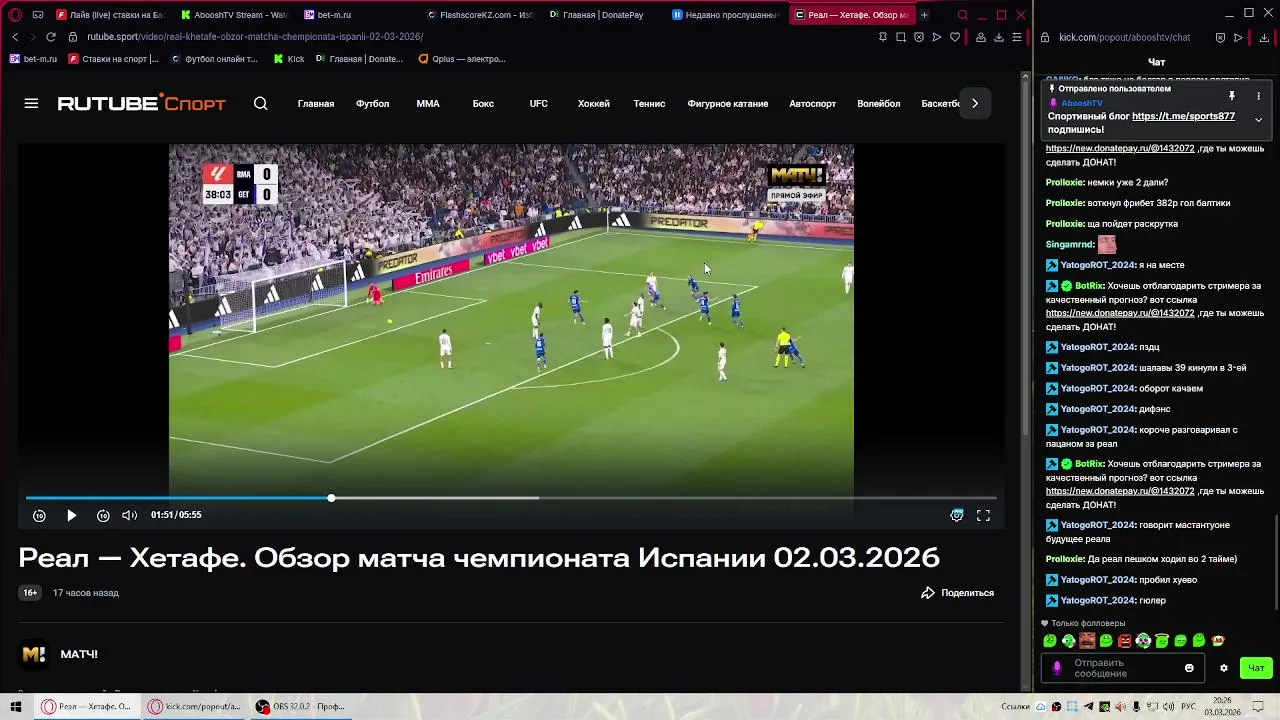Open the Автоспорт category
The image size is (1280, 720).
point(812,103)
